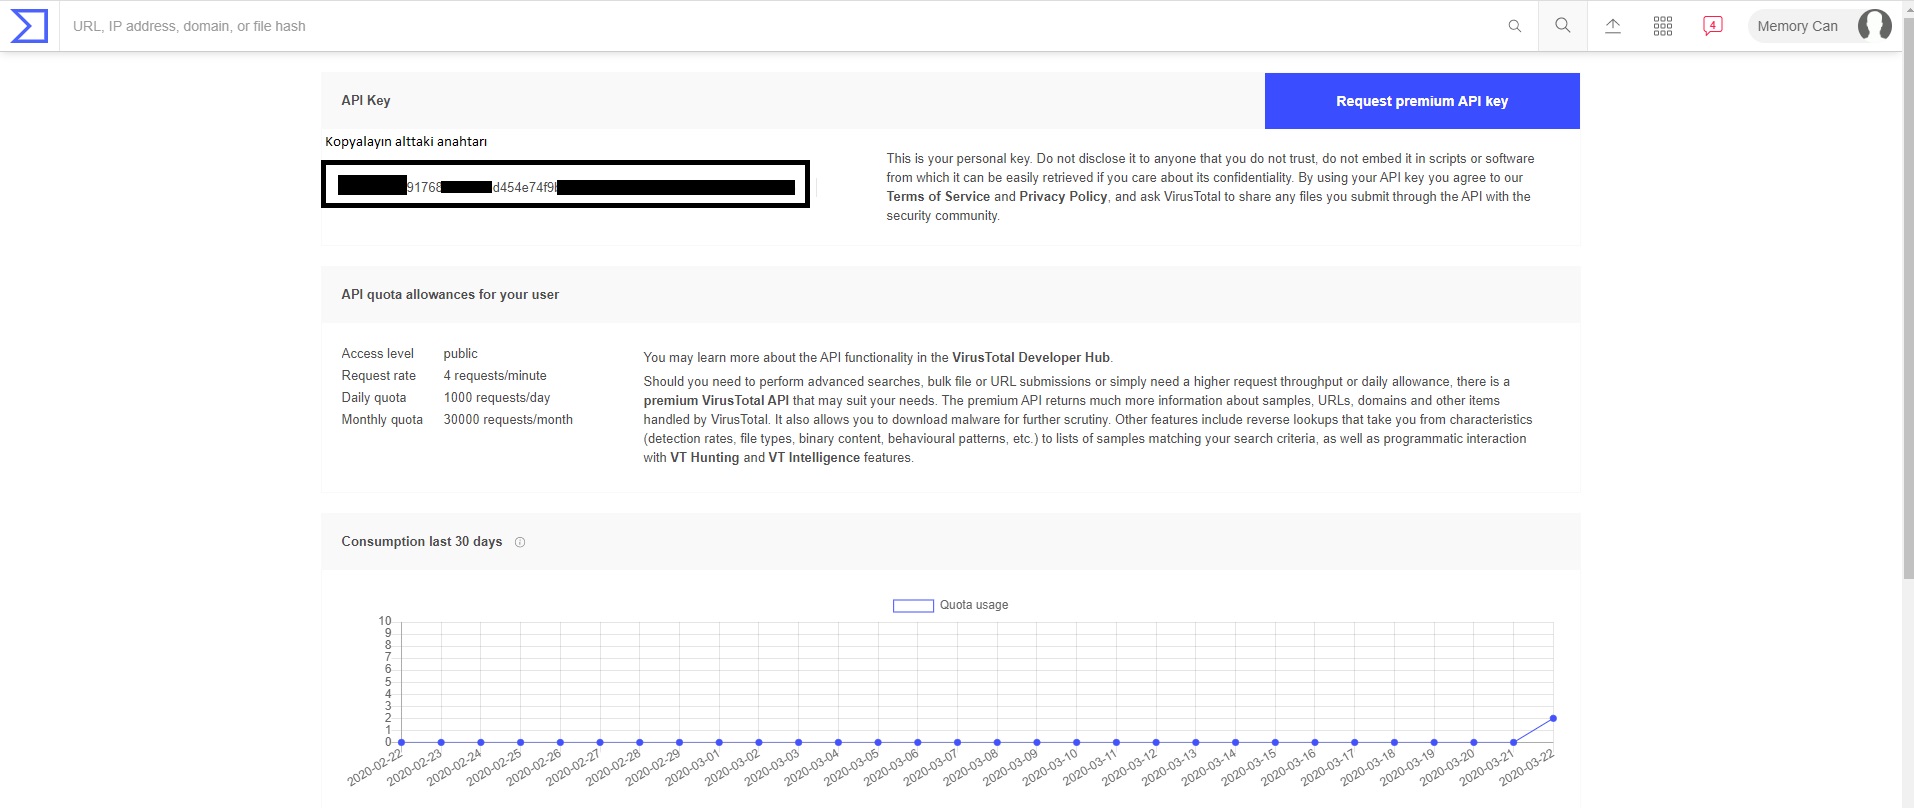The height and width of the screenshot is (808, 1914).
Task: Open the search button next to the search bar
Action: click(1563, 26)
